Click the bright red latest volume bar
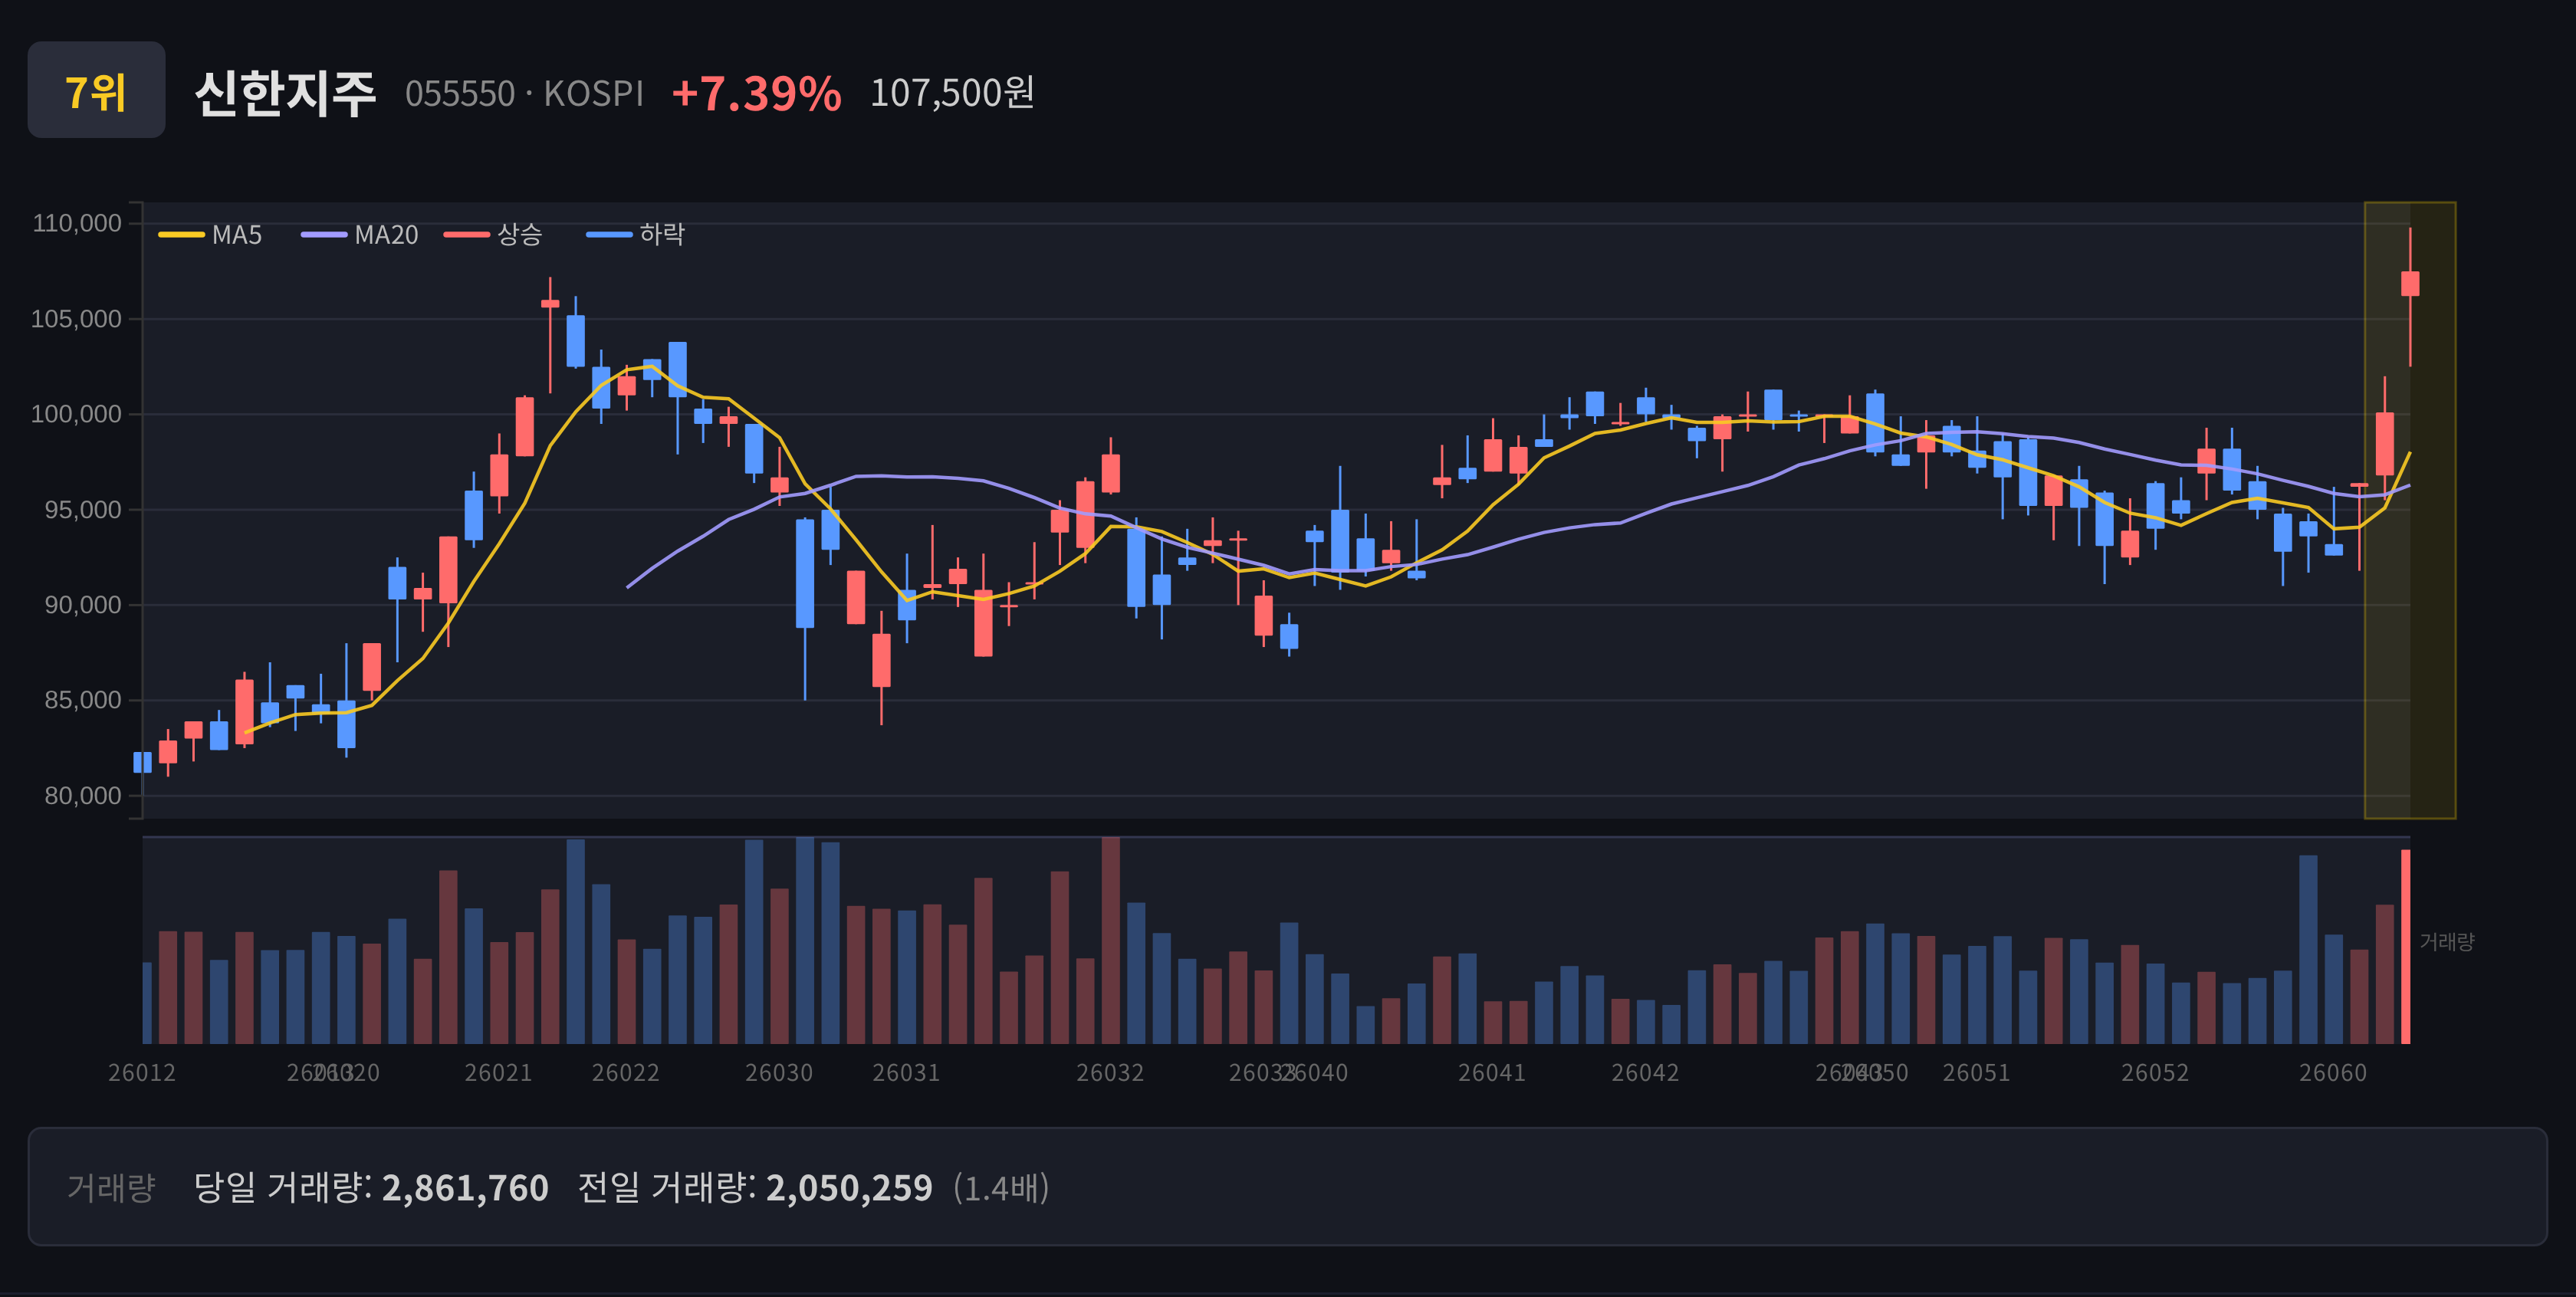 pyautogui.click(x=2406, y=947)
